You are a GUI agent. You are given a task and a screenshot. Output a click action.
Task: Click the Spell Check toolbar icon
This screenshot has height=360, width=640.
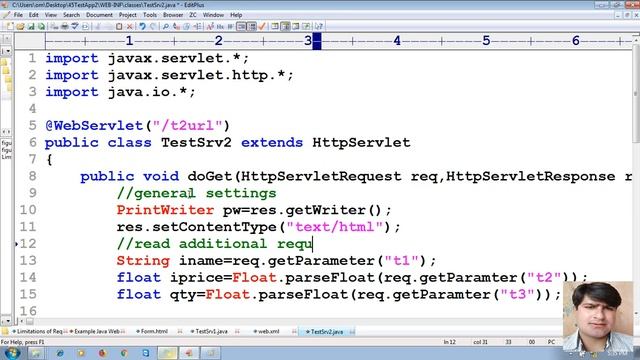tap(75, 27)
